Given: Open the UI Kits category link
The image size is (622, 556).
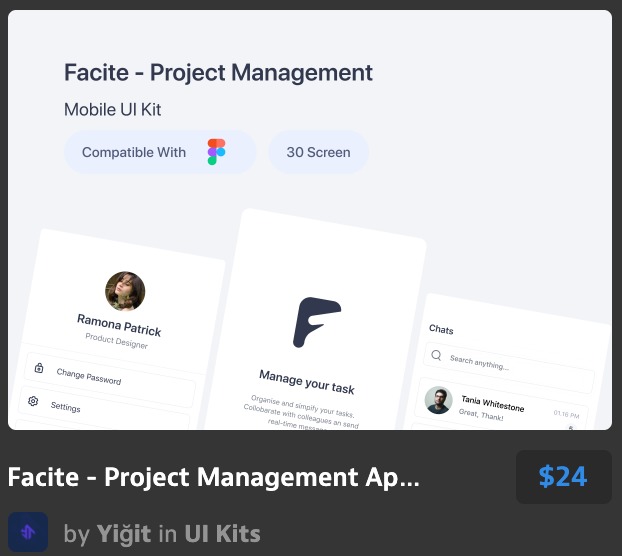Looking at the screenshot, I should coord(222,534).
